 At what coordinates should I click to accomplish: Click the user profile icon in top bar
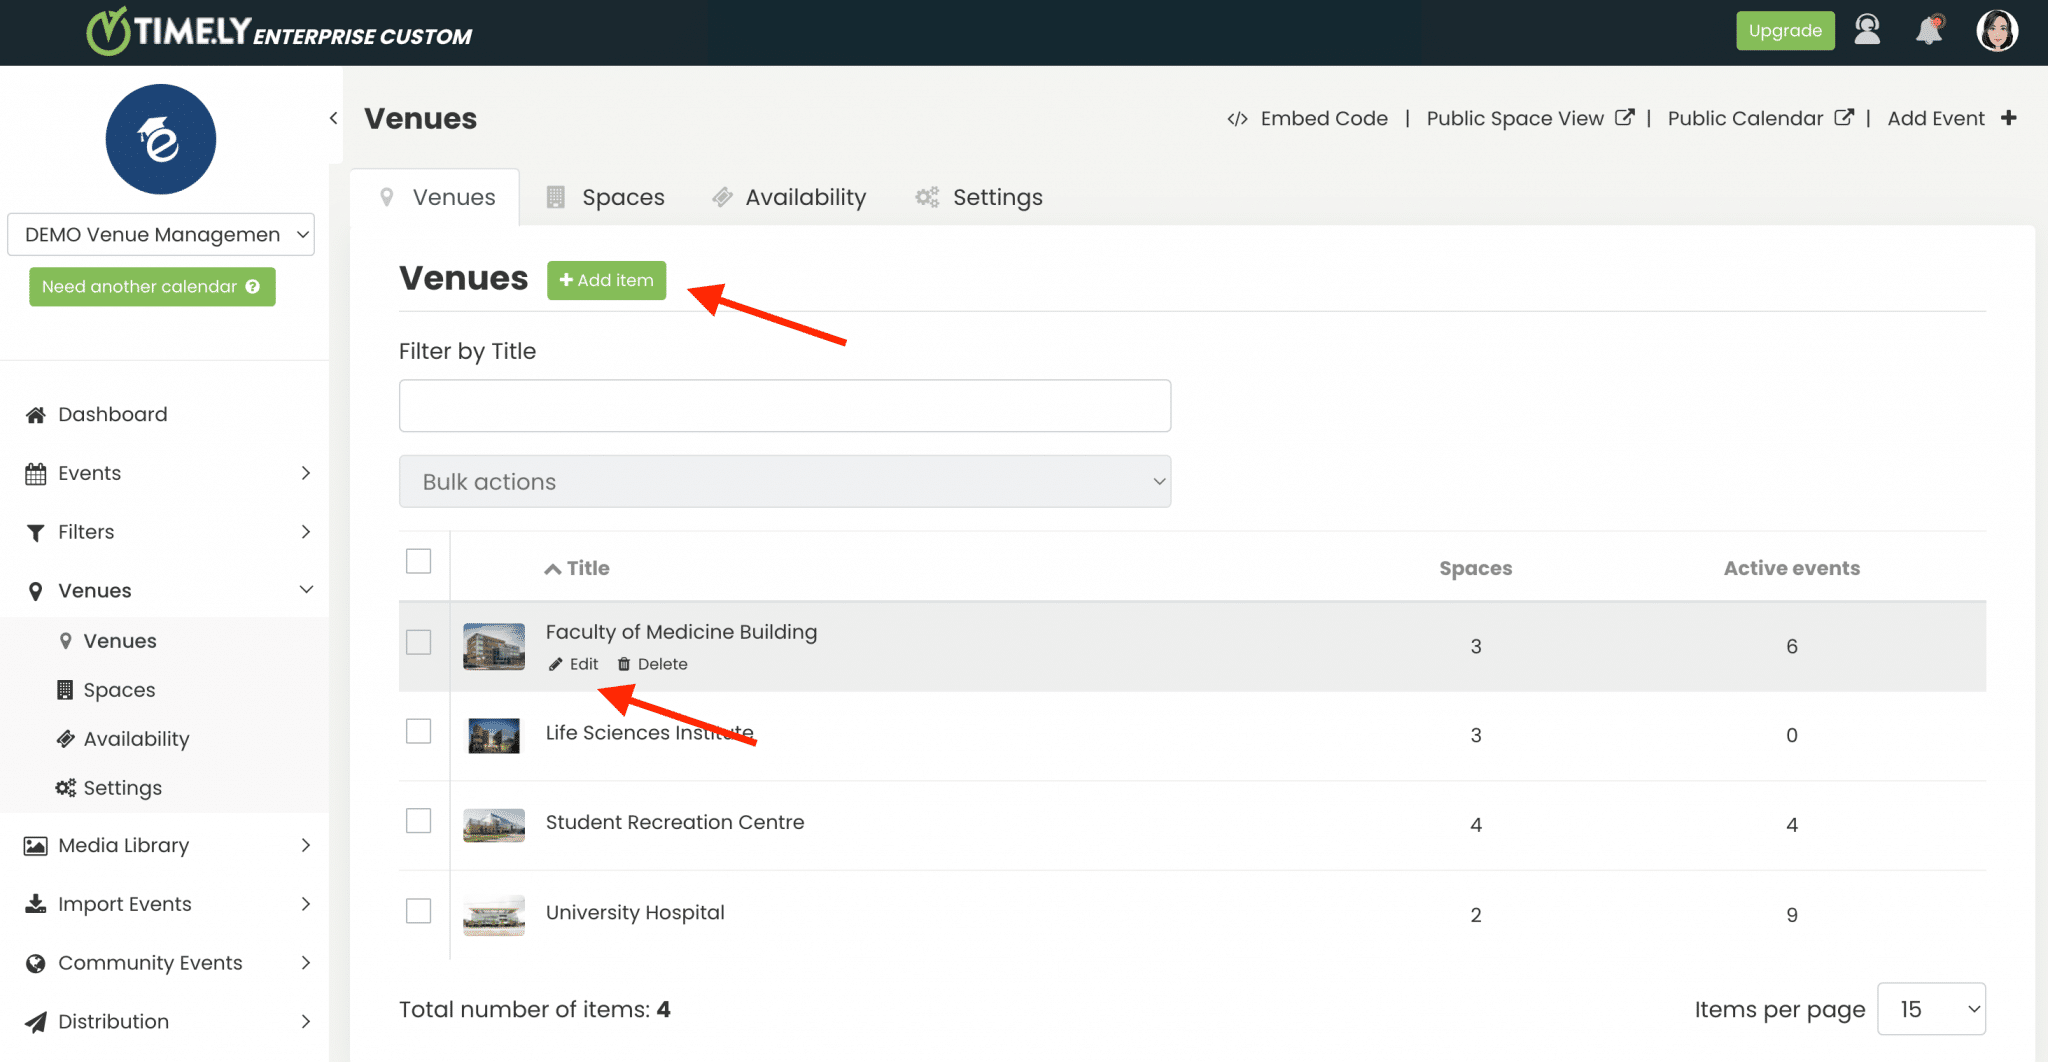coord(1866,30)
